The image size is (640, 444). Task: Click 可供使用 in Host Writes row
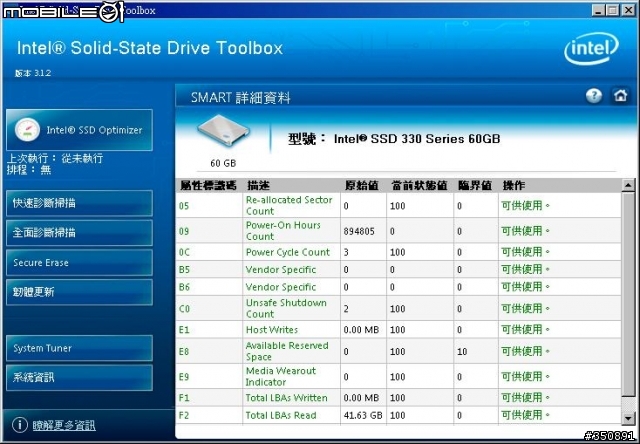click(525, 329)
